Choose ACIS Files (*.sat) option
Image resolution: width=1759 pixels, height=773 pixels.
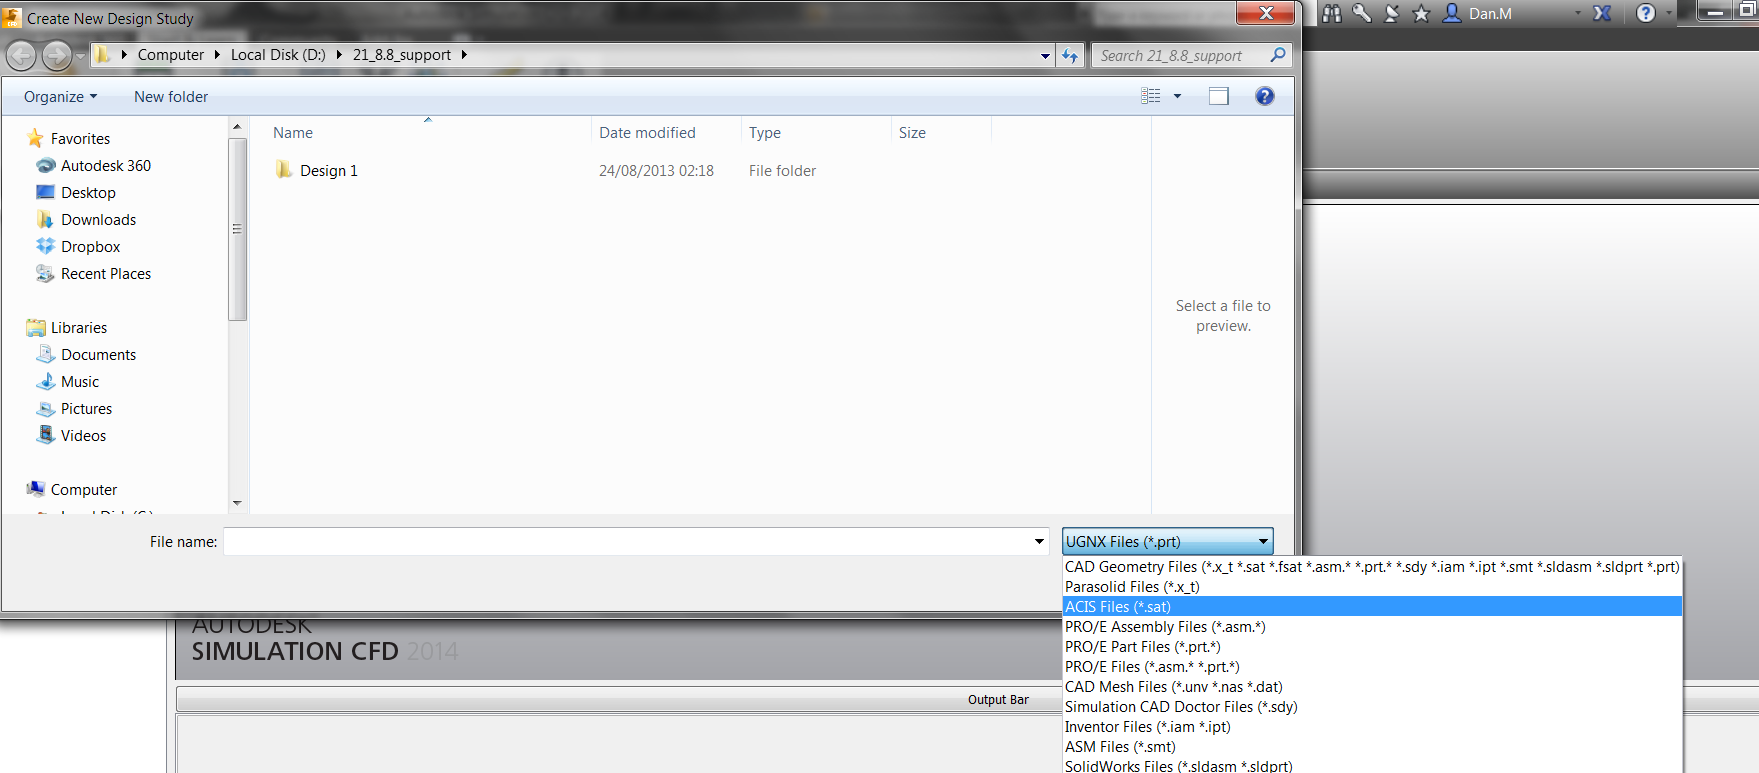coord(1372,607)
